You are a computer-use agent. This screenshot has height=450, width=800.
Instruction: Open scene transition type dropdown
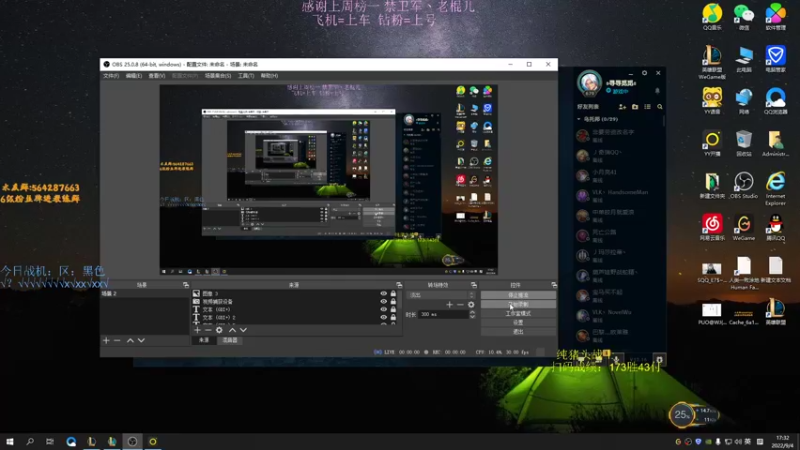coord(441,295)
